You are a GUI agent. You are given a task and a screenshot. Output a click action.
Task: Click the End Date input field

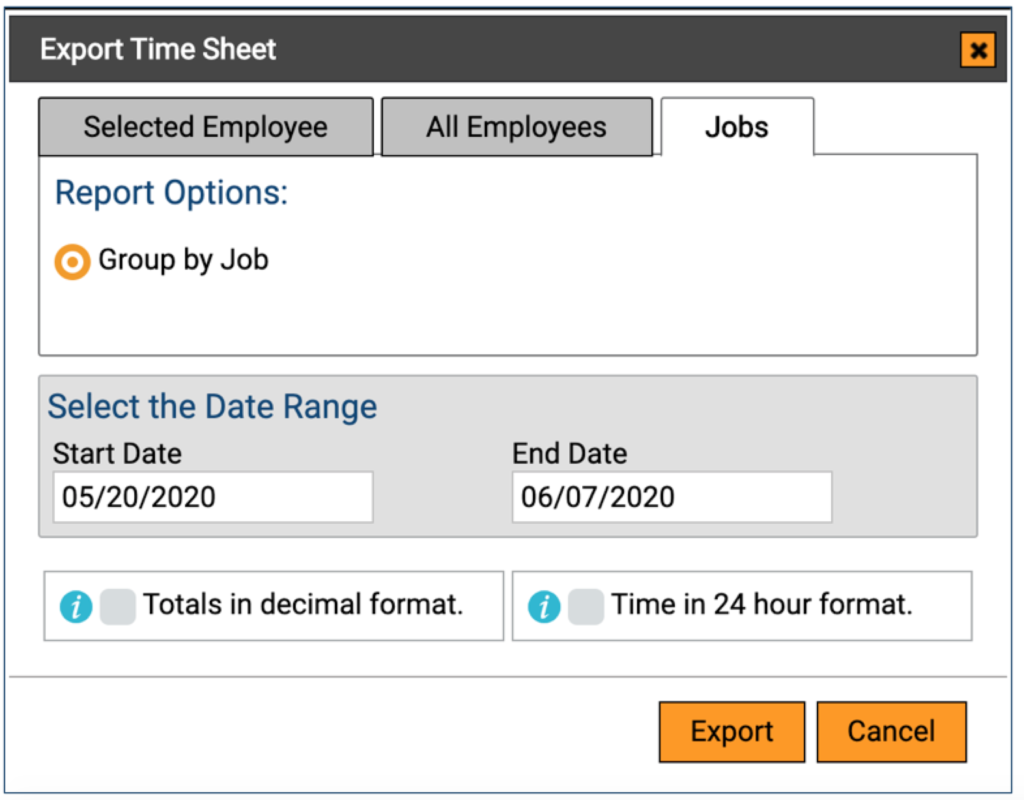point(671,497)
